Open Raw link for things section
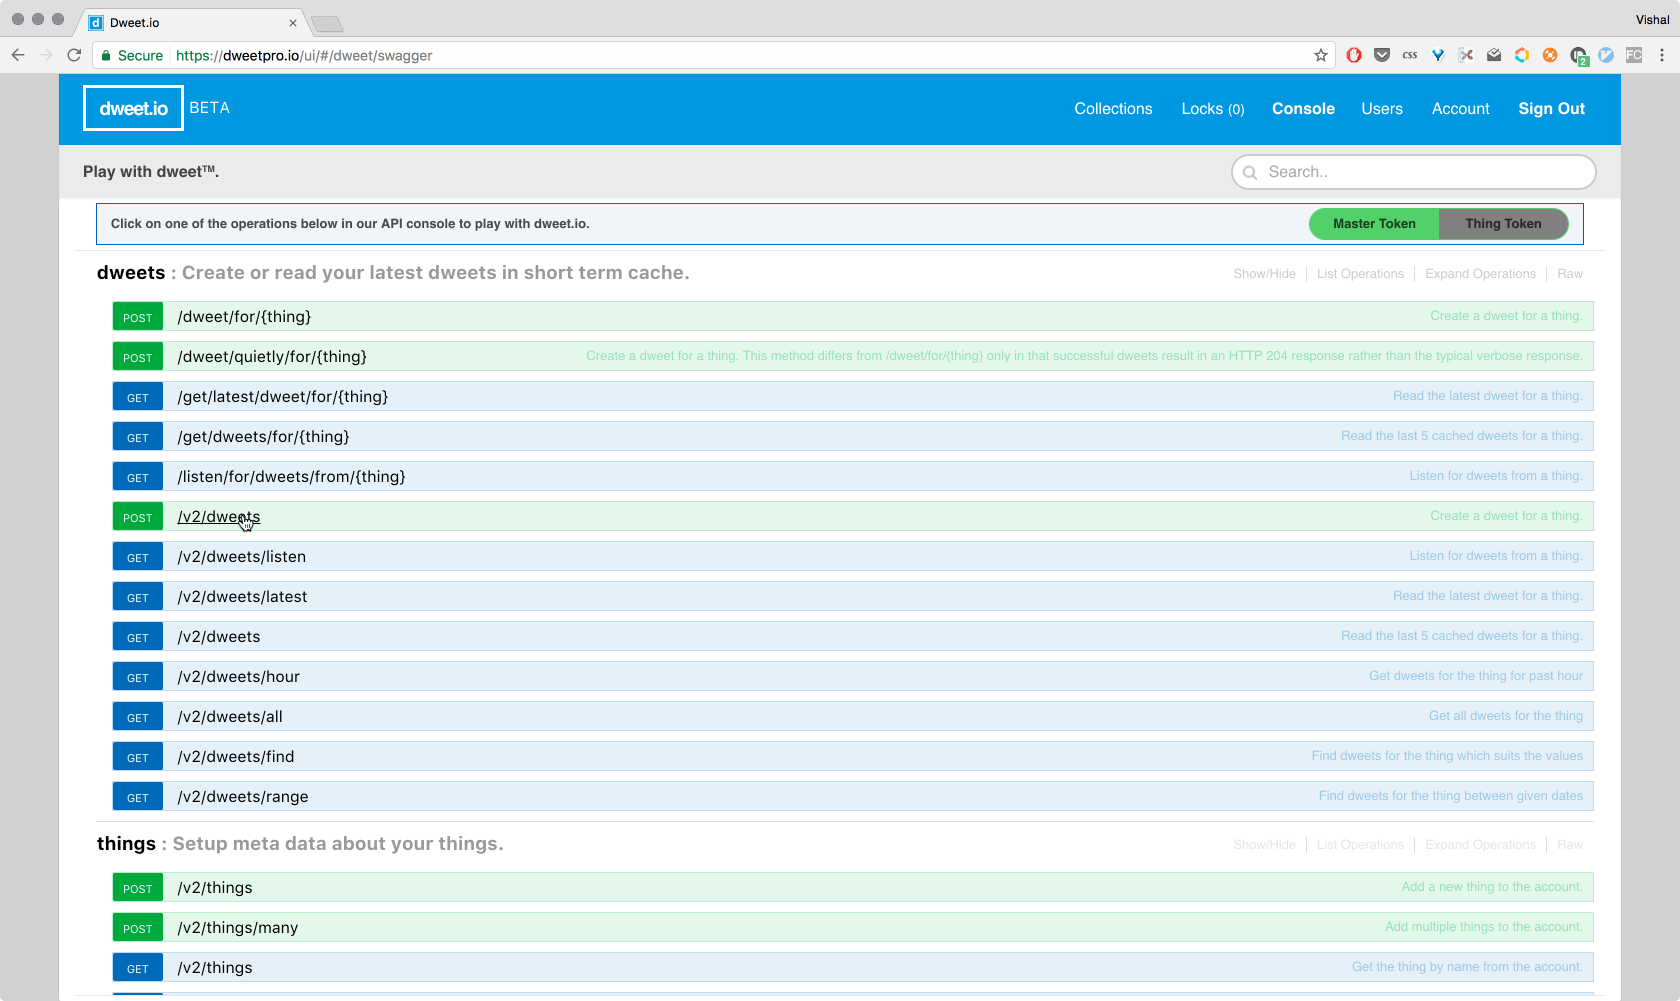Viewport: 1680px width, 1001px height. click(x=1570, y=845)
